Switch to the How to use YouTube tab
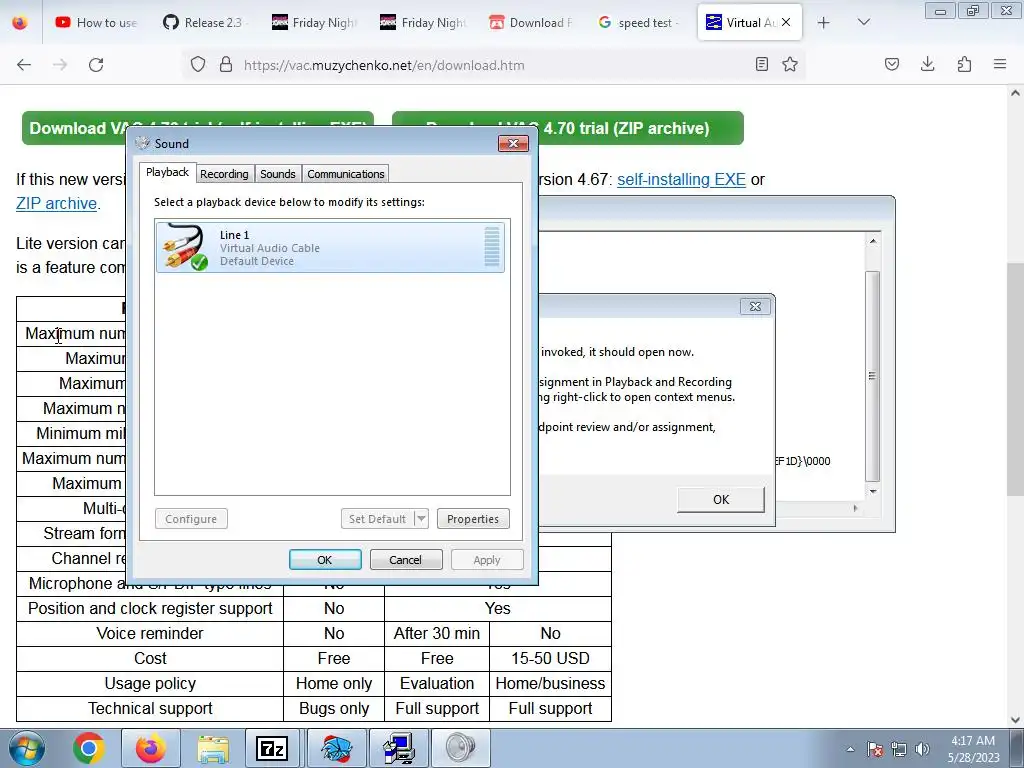Image resolution: width=1024 pixels, height=768 pixels. point(97,23)
